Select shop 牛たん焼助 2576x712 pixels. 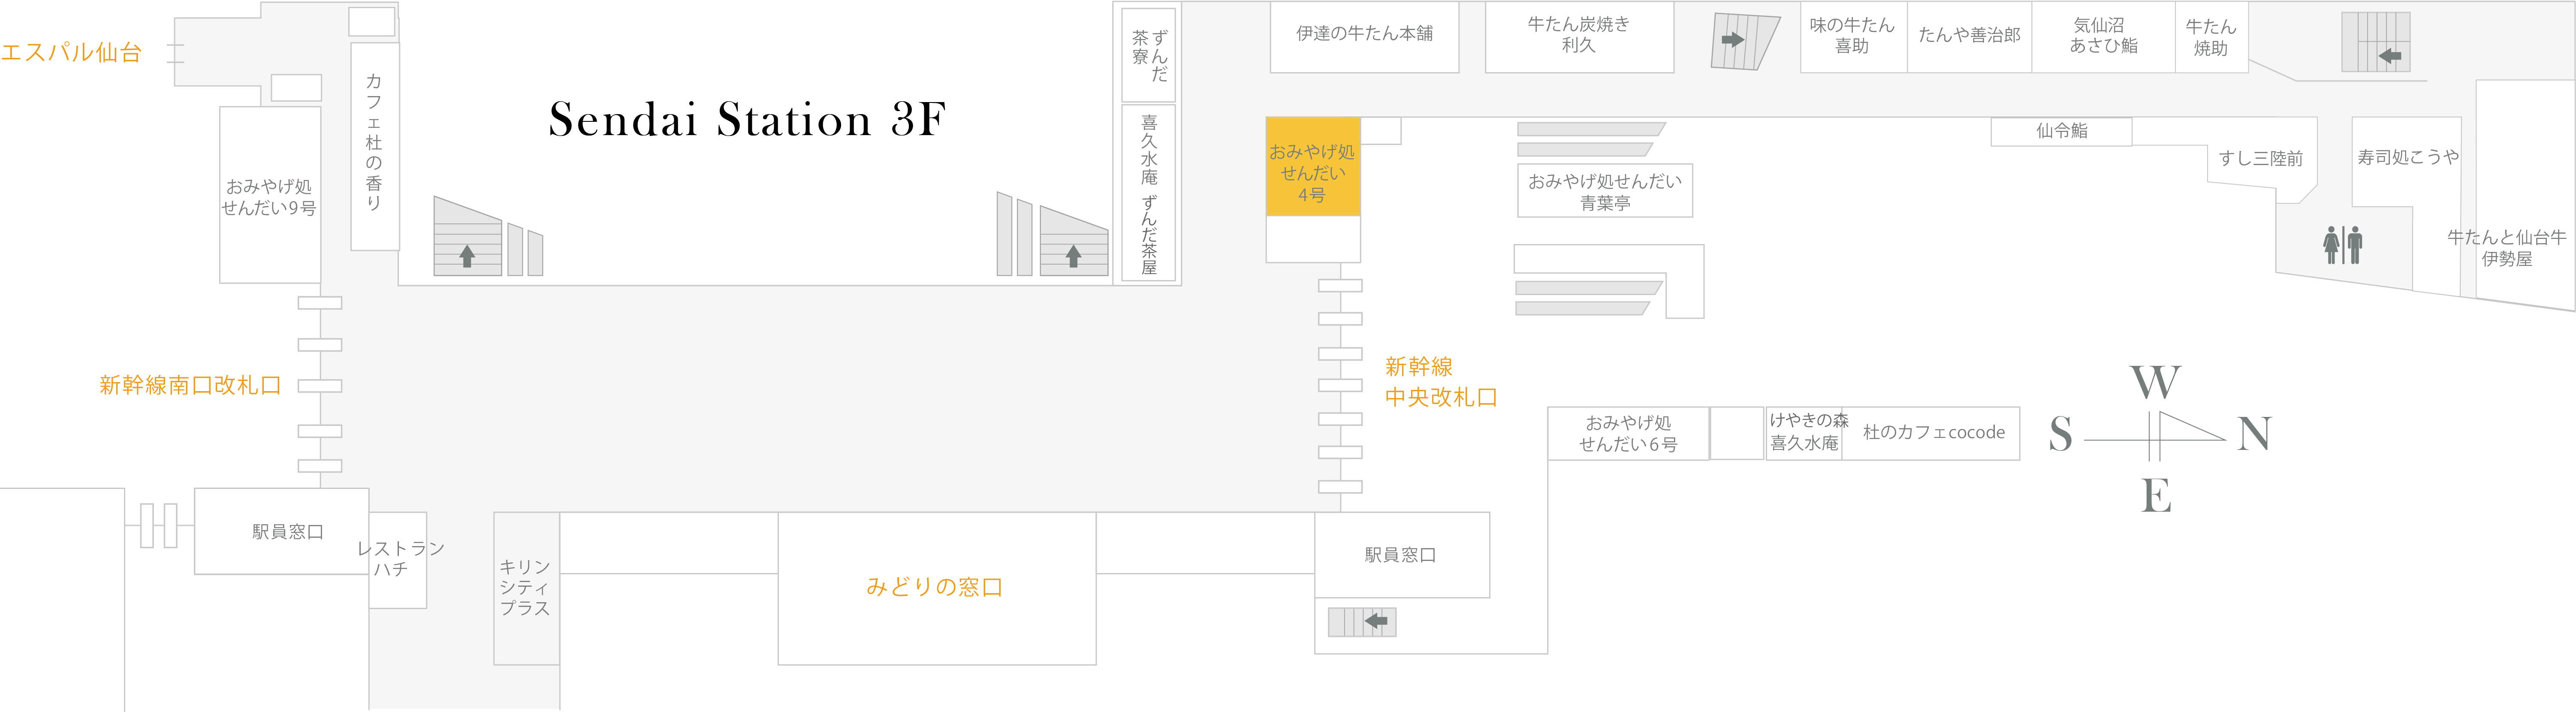[x=2211, y=37]
